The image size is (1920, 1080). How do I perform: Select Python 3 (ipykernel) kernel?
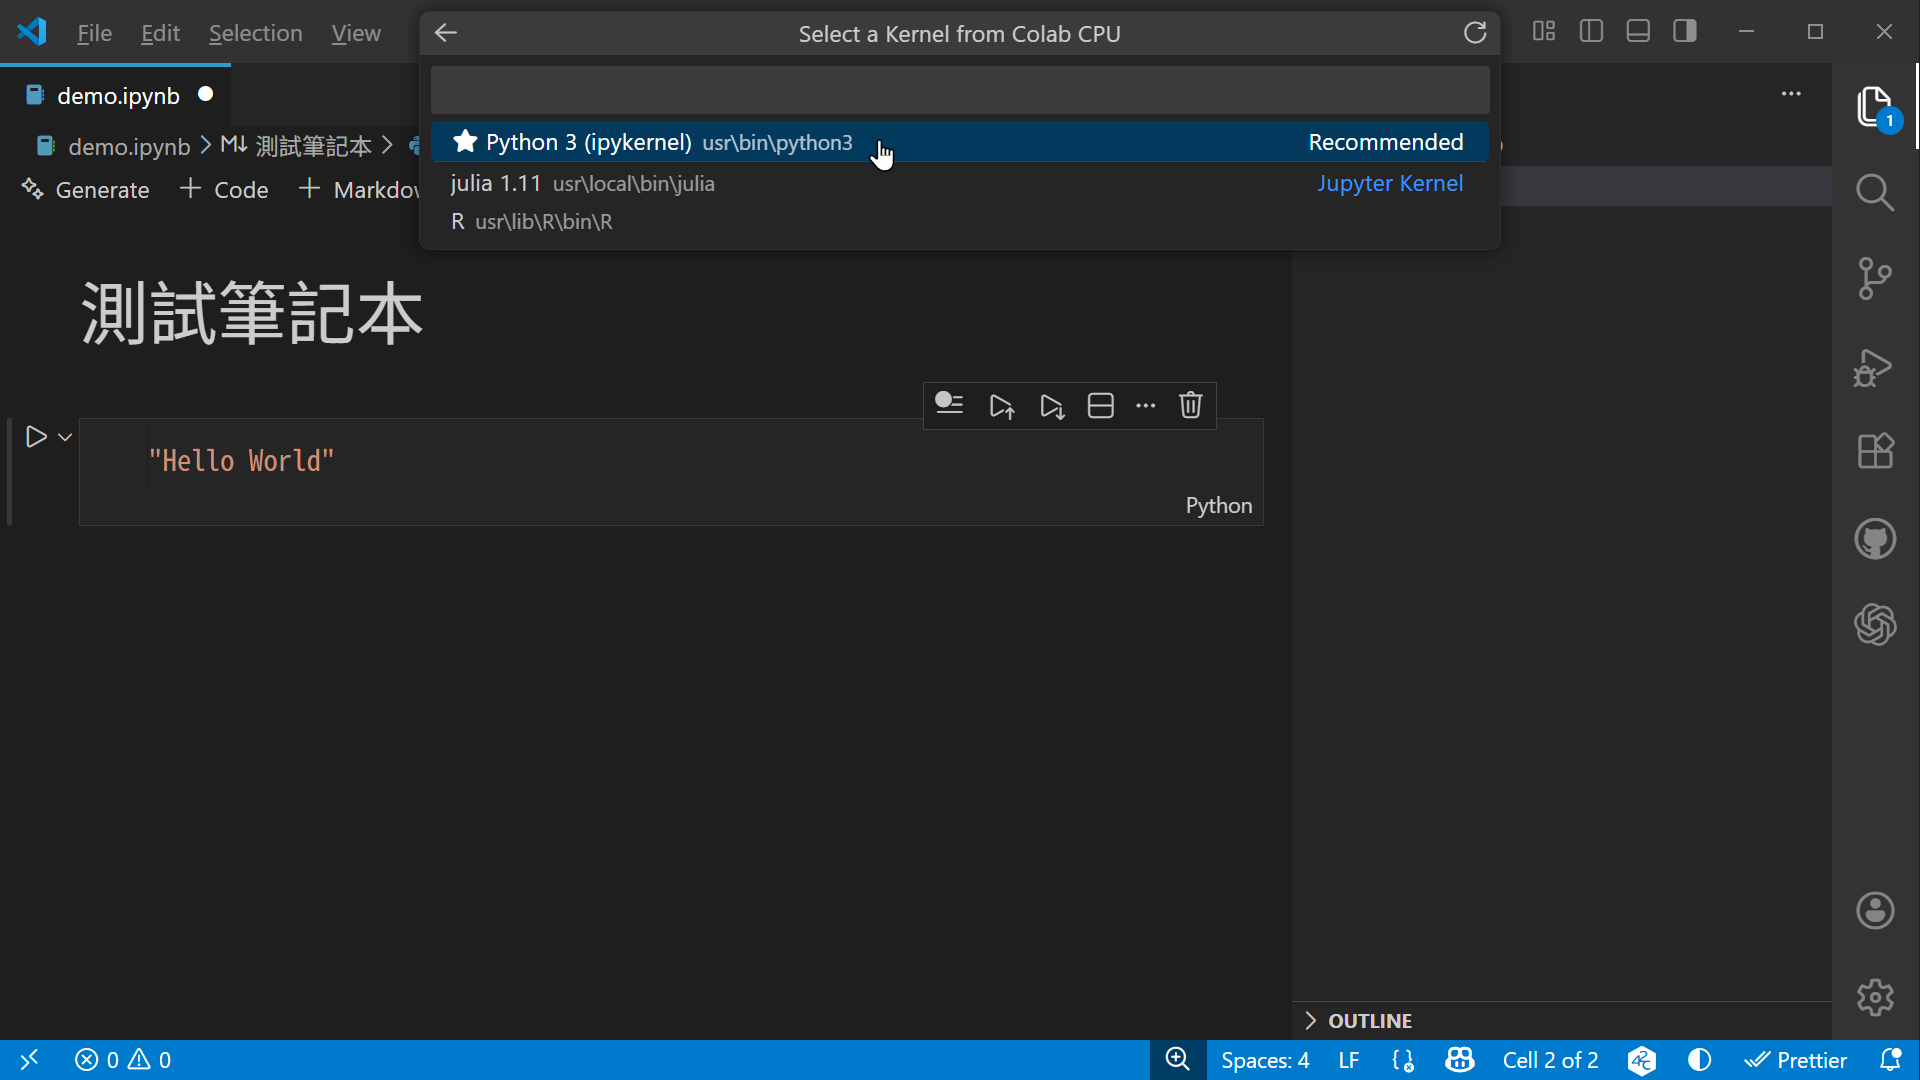pyautogui.click(x=960, y=142)
